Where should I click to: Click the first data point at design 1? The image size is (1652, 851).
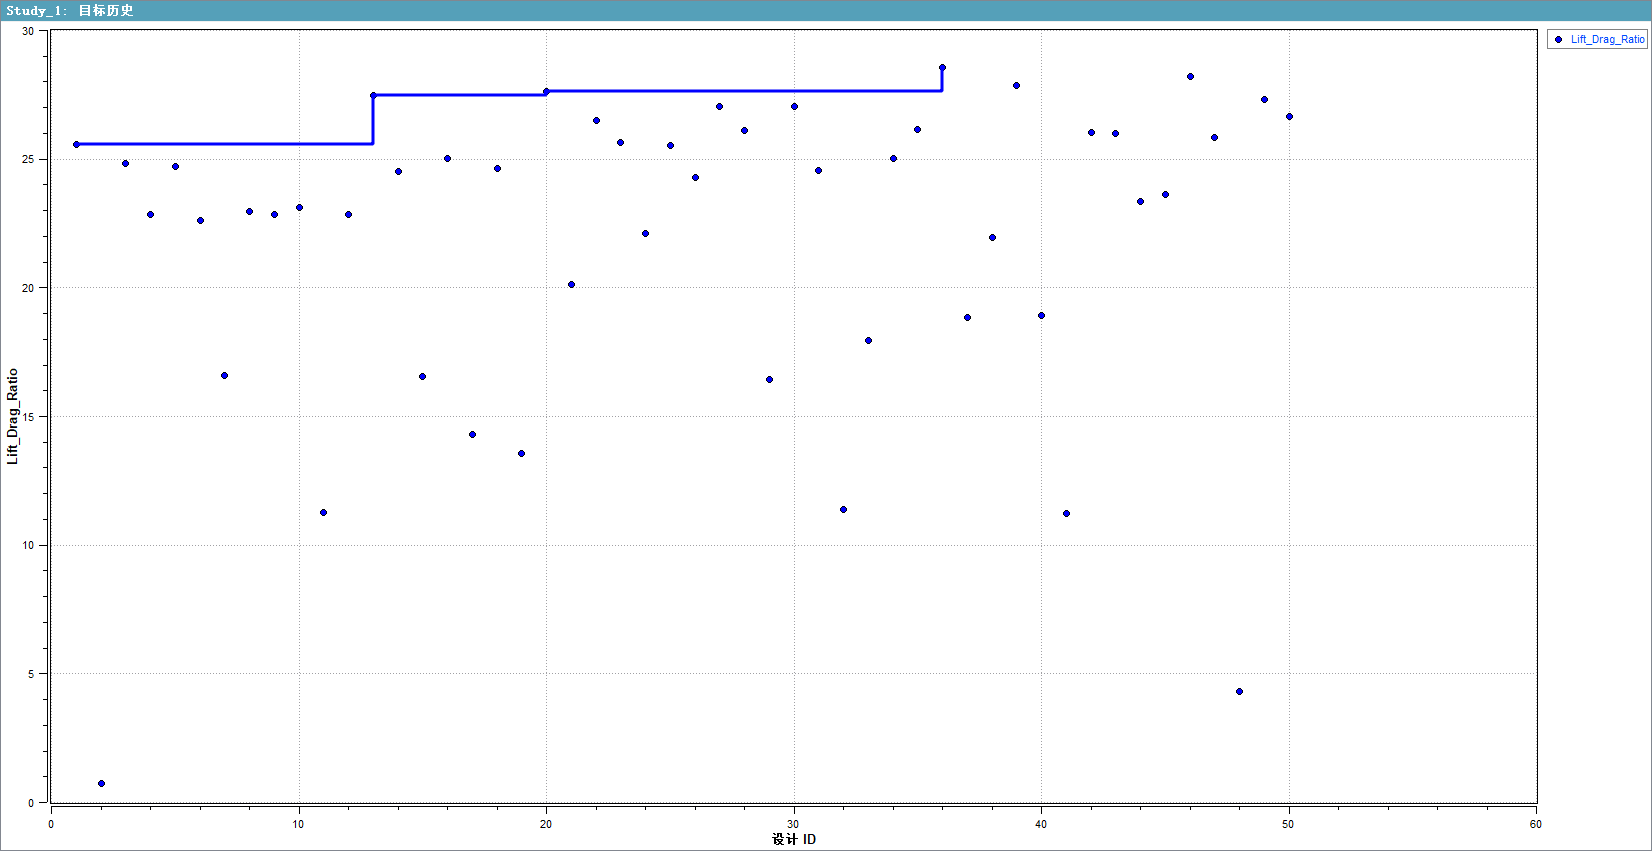76,144
